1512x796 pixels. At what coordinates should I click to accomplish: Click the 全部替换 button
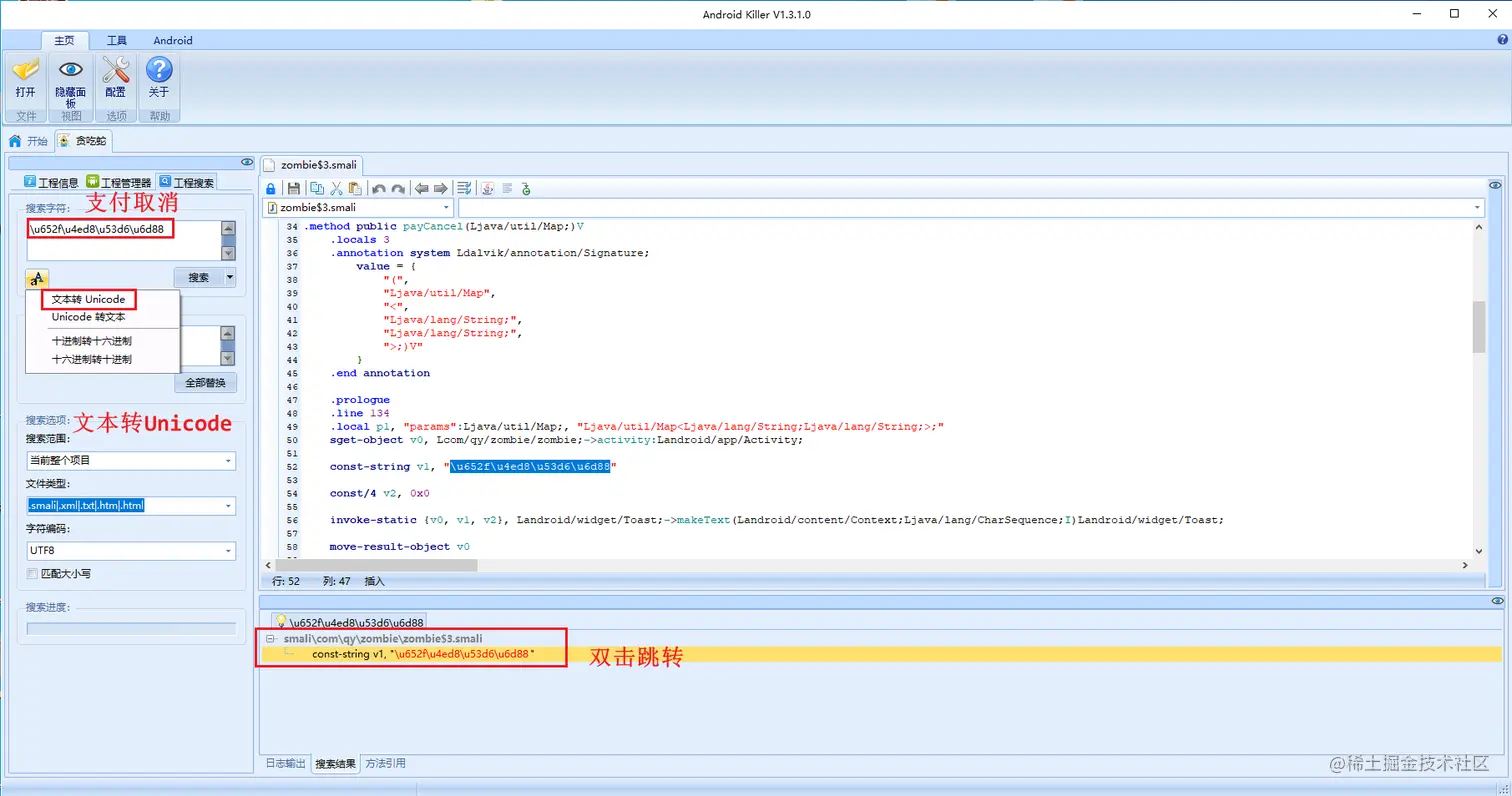pos(206,383)
